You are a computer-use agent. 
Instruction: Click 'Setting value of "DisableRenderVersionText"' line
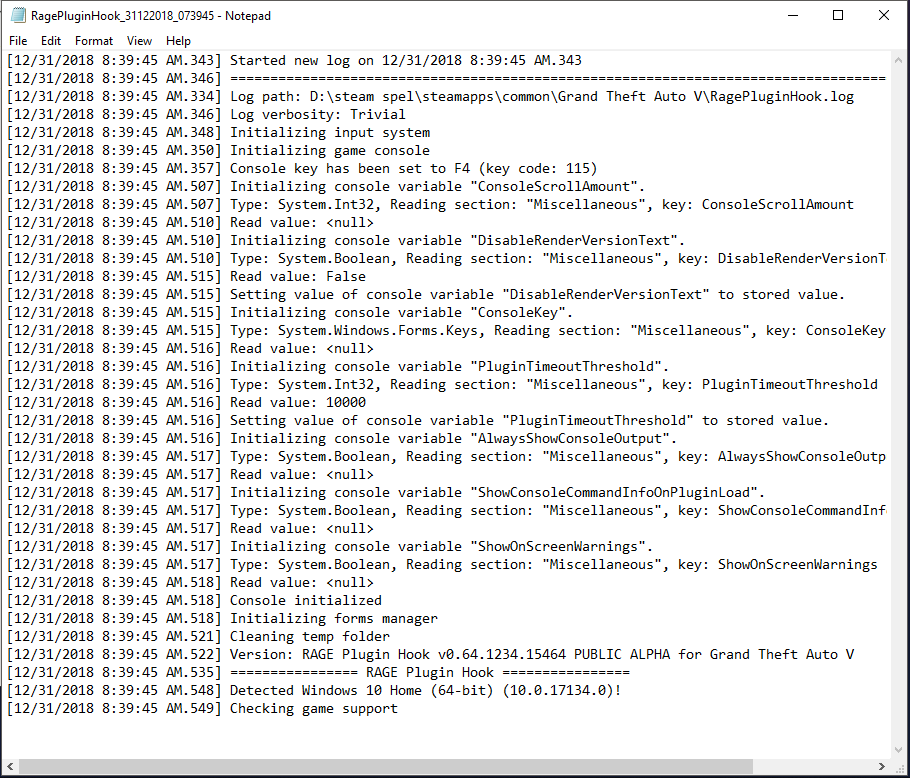tap(426, 294)
